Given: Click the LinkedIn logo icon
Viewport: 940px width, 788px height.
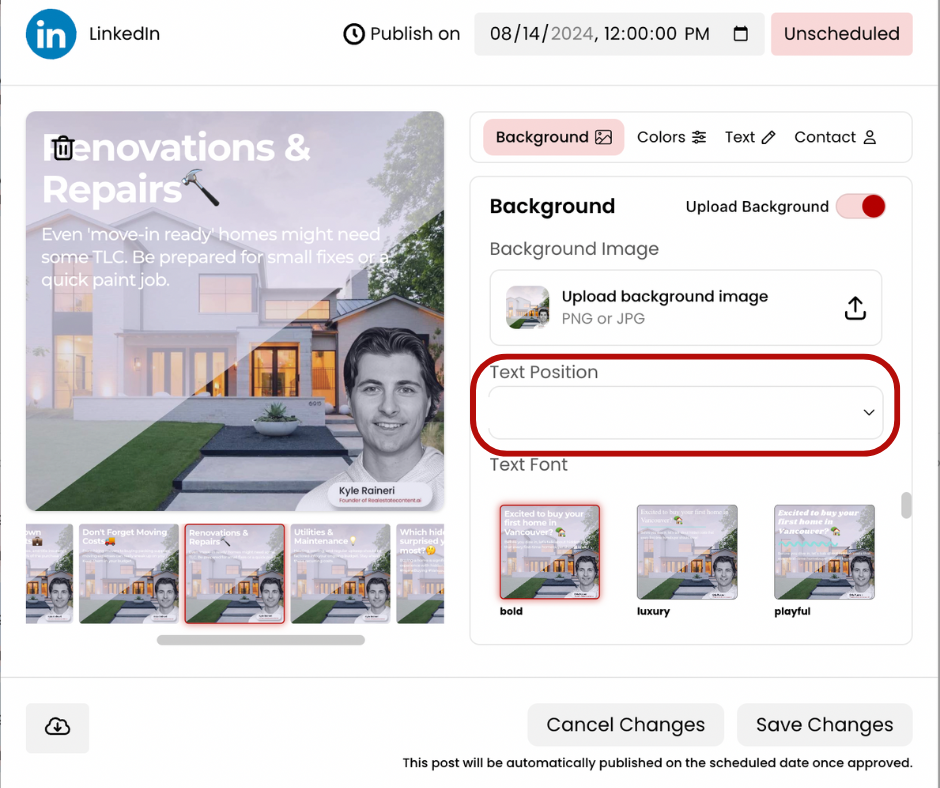Looking at the screenshot, I should [x=51, y=34].
